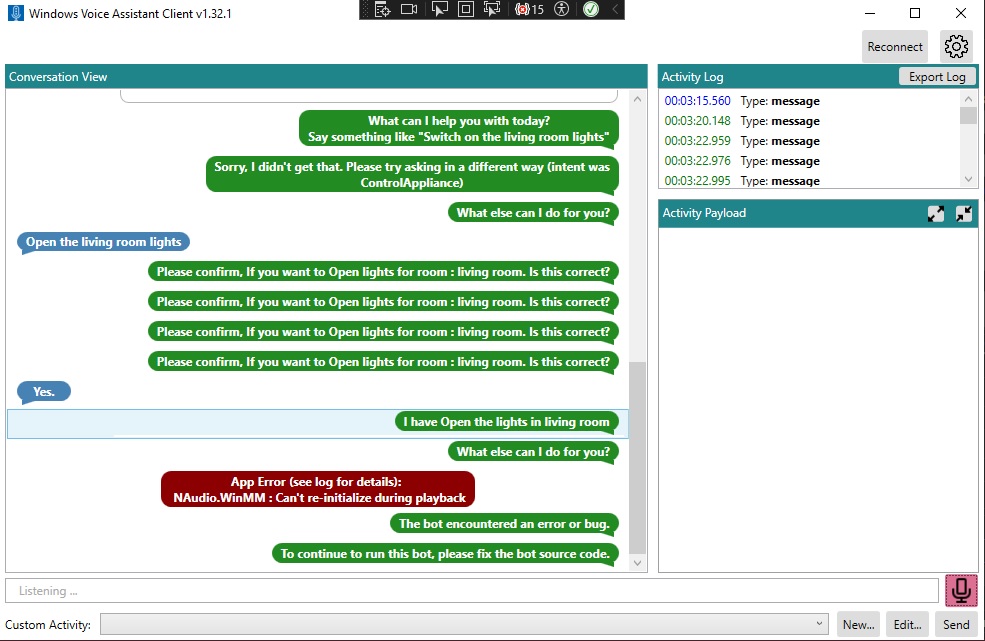The image size is (985, 641).
Task: Enable Select Element pointer tool
Action: (439, 9)
